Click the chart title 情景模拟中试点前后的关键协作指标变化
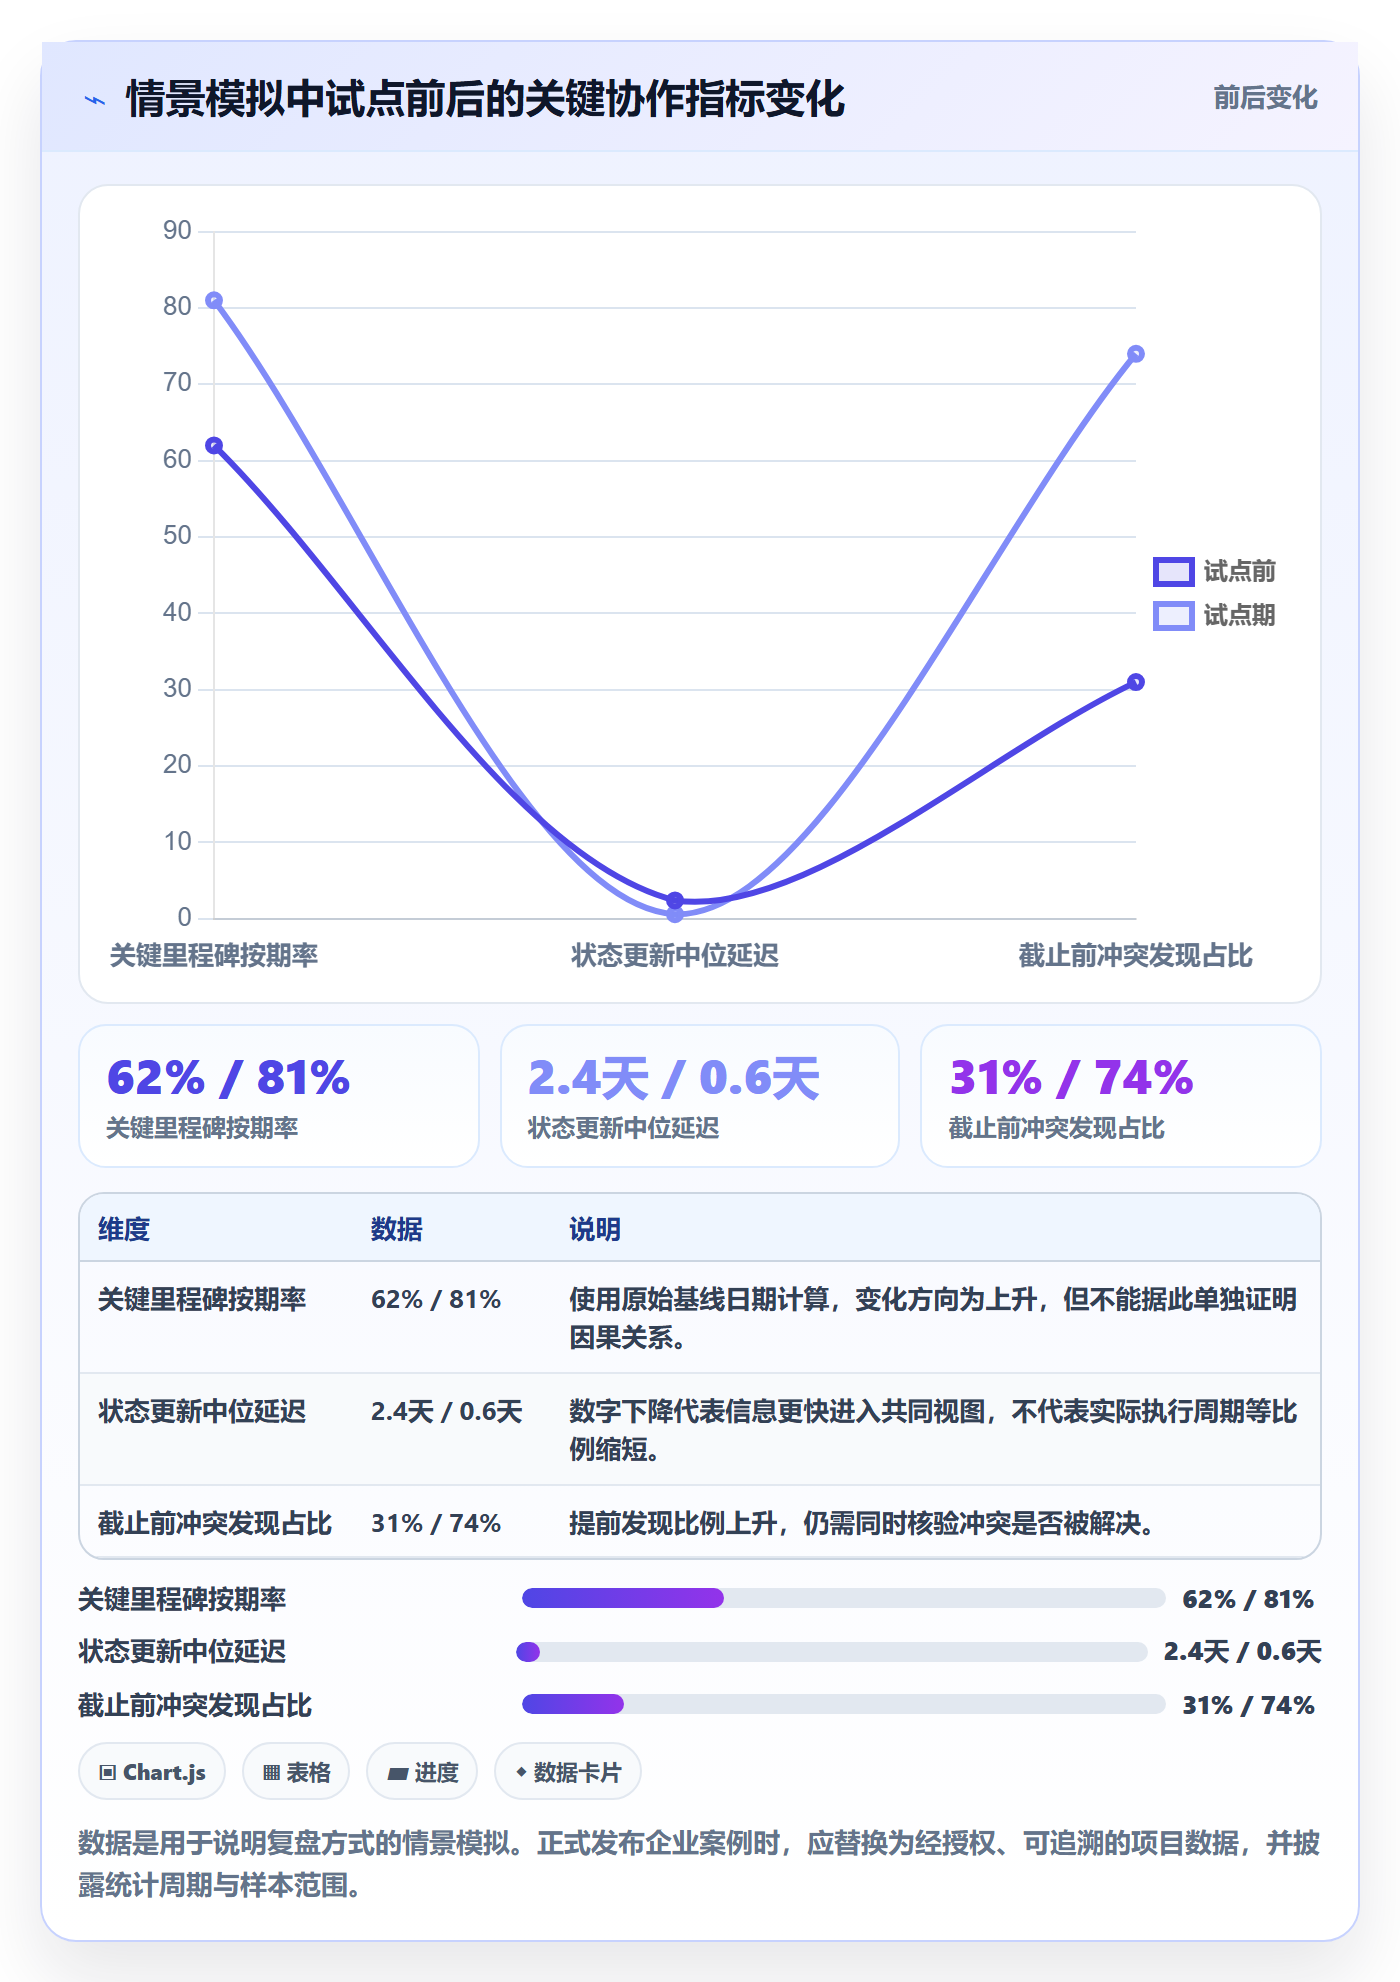This screenshot has height=1982, width=1400. point(486,99)
